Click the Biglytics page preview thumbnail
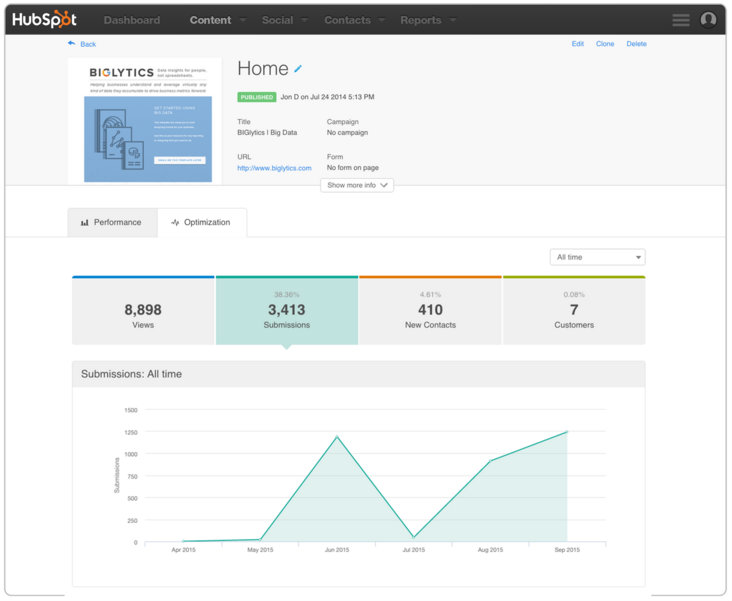The image size is (732, 601). coord(145,121)
